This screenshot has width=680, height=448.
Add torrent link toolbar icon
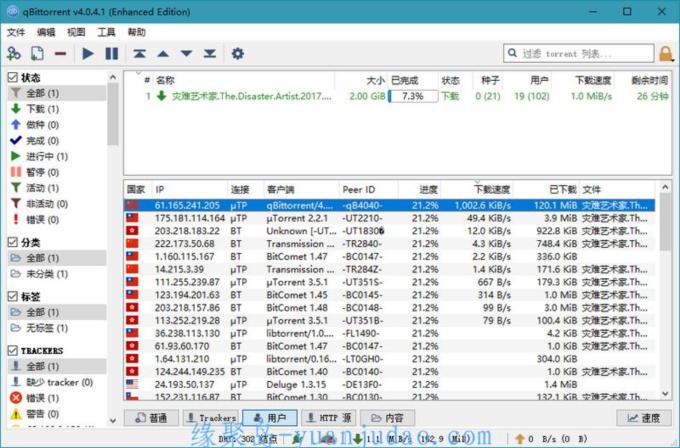(x=14, y=54)
